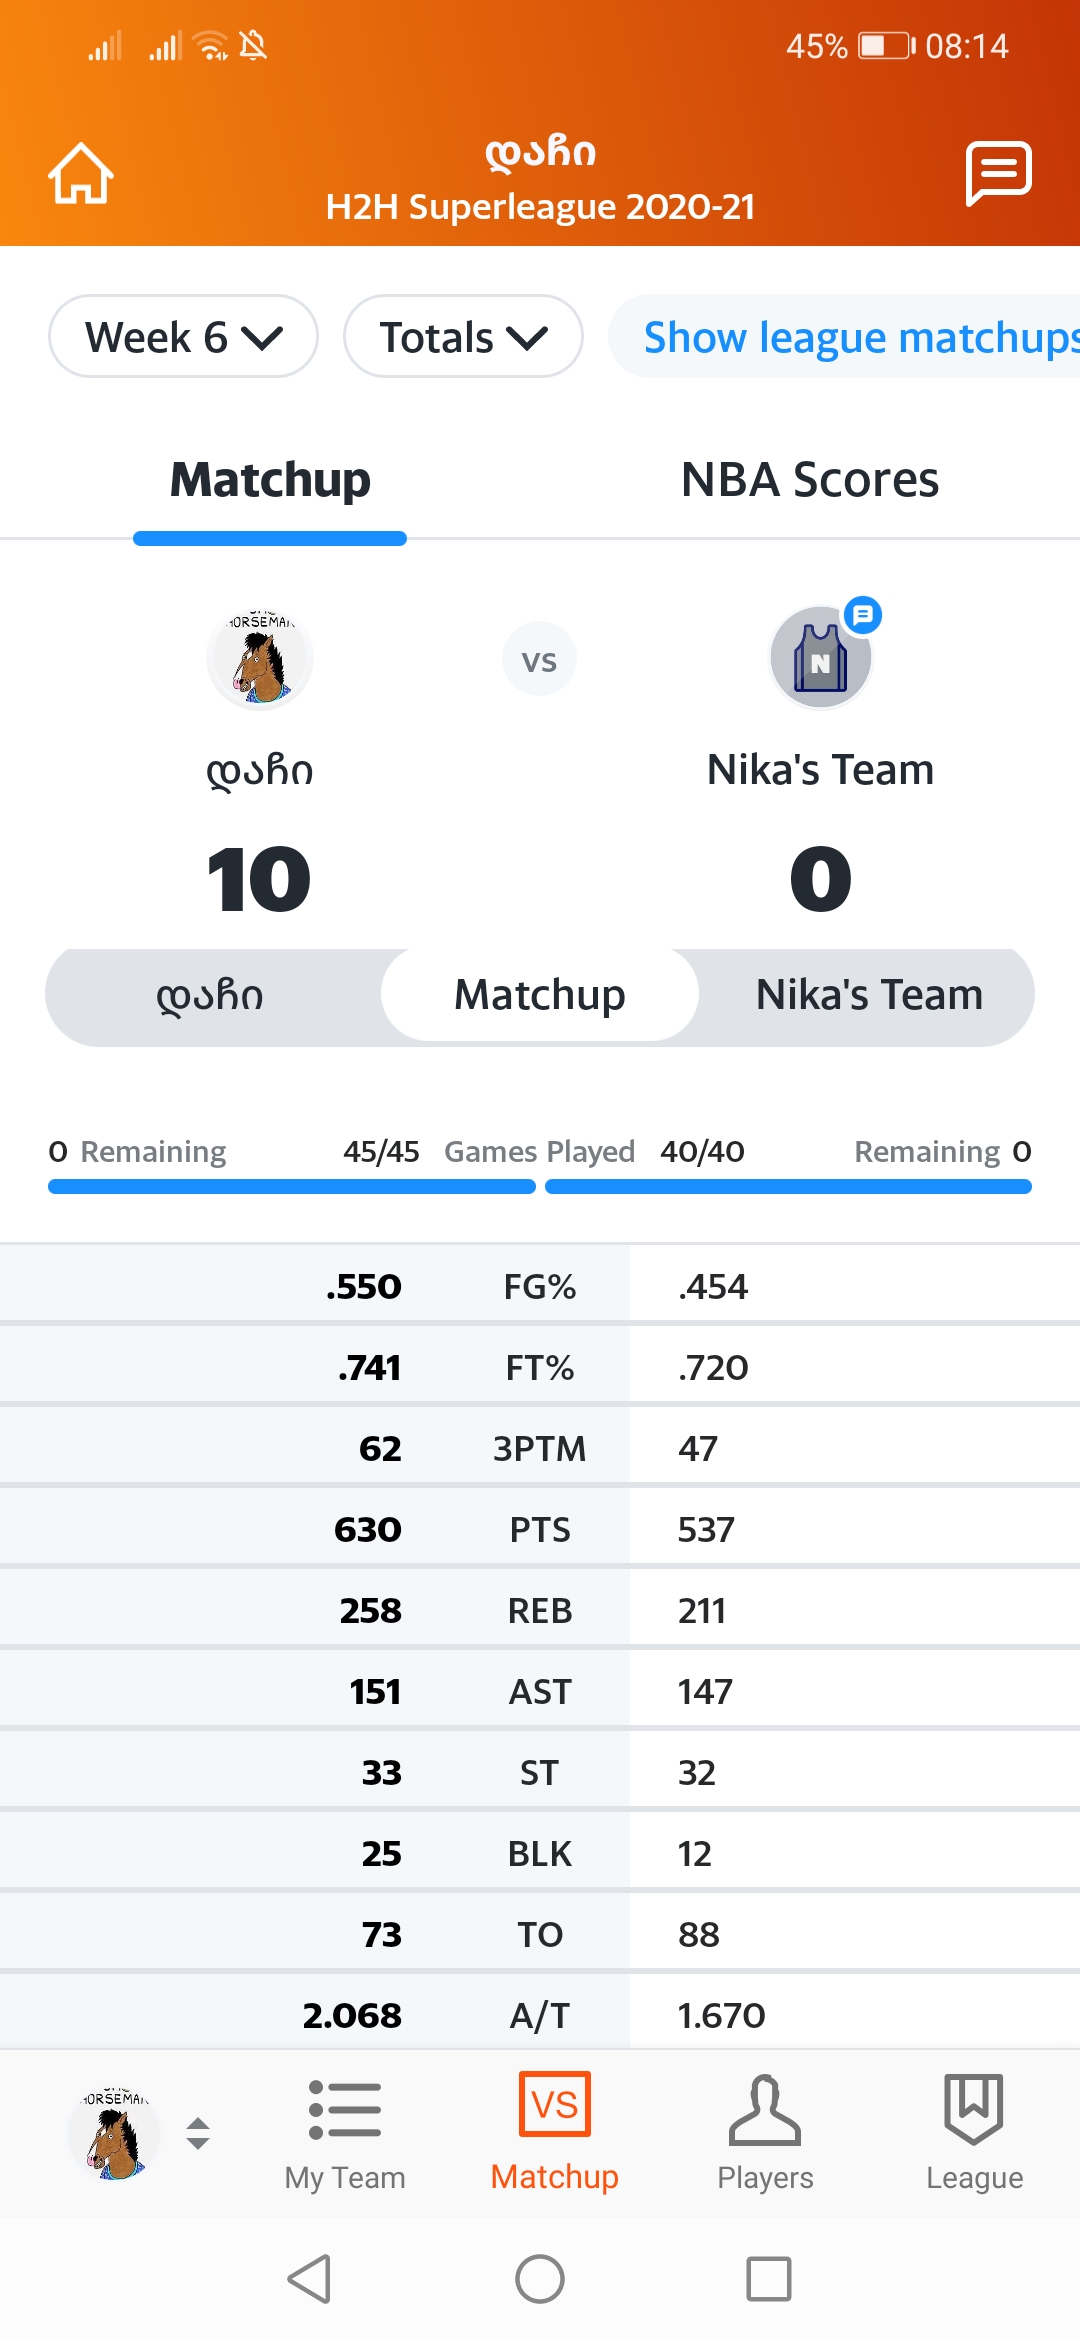Image resolution: width=1080 pixels, height=2340 pixels.
Task: Switch to the NBA Scores tab
Action: [x=809, y=480]
